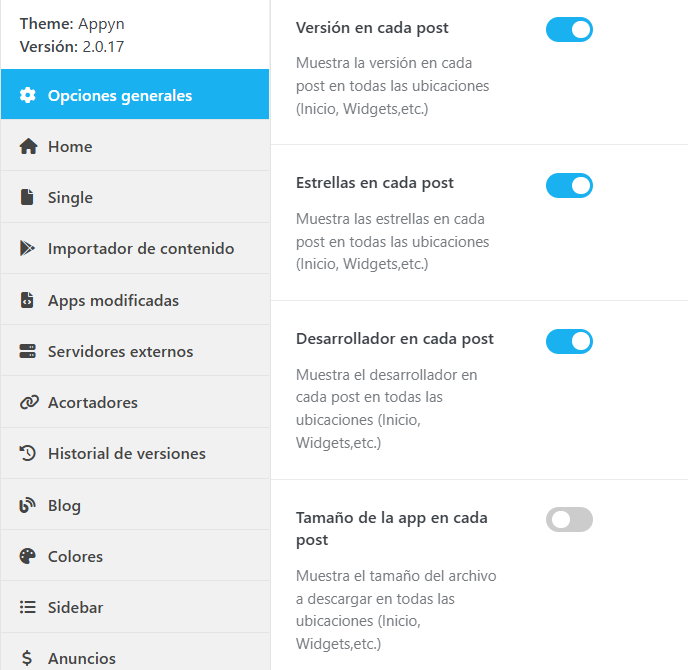Turn off Estrellas en cada post switch
688x670 pixels.
(x=569, y=185)
